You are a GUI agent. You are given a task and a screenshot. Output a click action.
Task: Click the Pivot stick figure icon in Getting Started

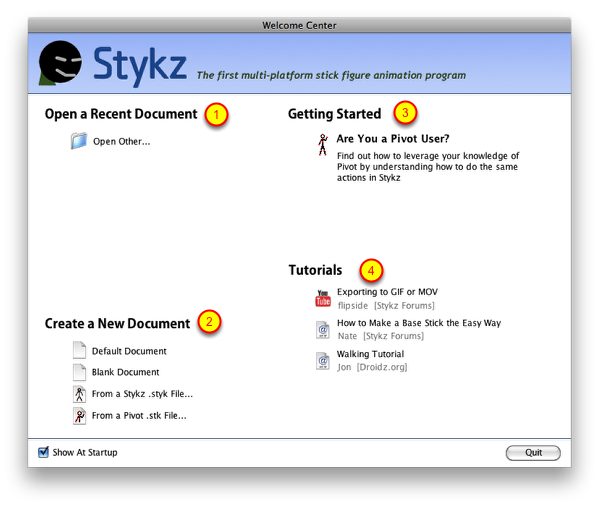click(x=323, y=145)
